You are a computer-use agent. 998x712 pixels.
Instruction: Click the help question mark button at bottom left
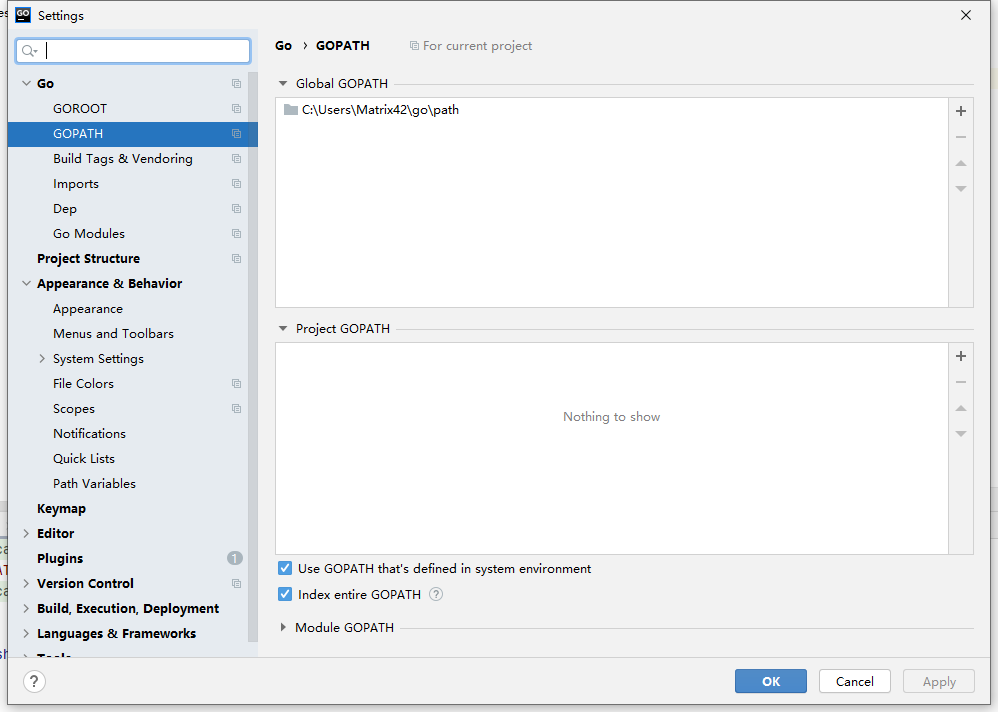click(x=34, y=681)
